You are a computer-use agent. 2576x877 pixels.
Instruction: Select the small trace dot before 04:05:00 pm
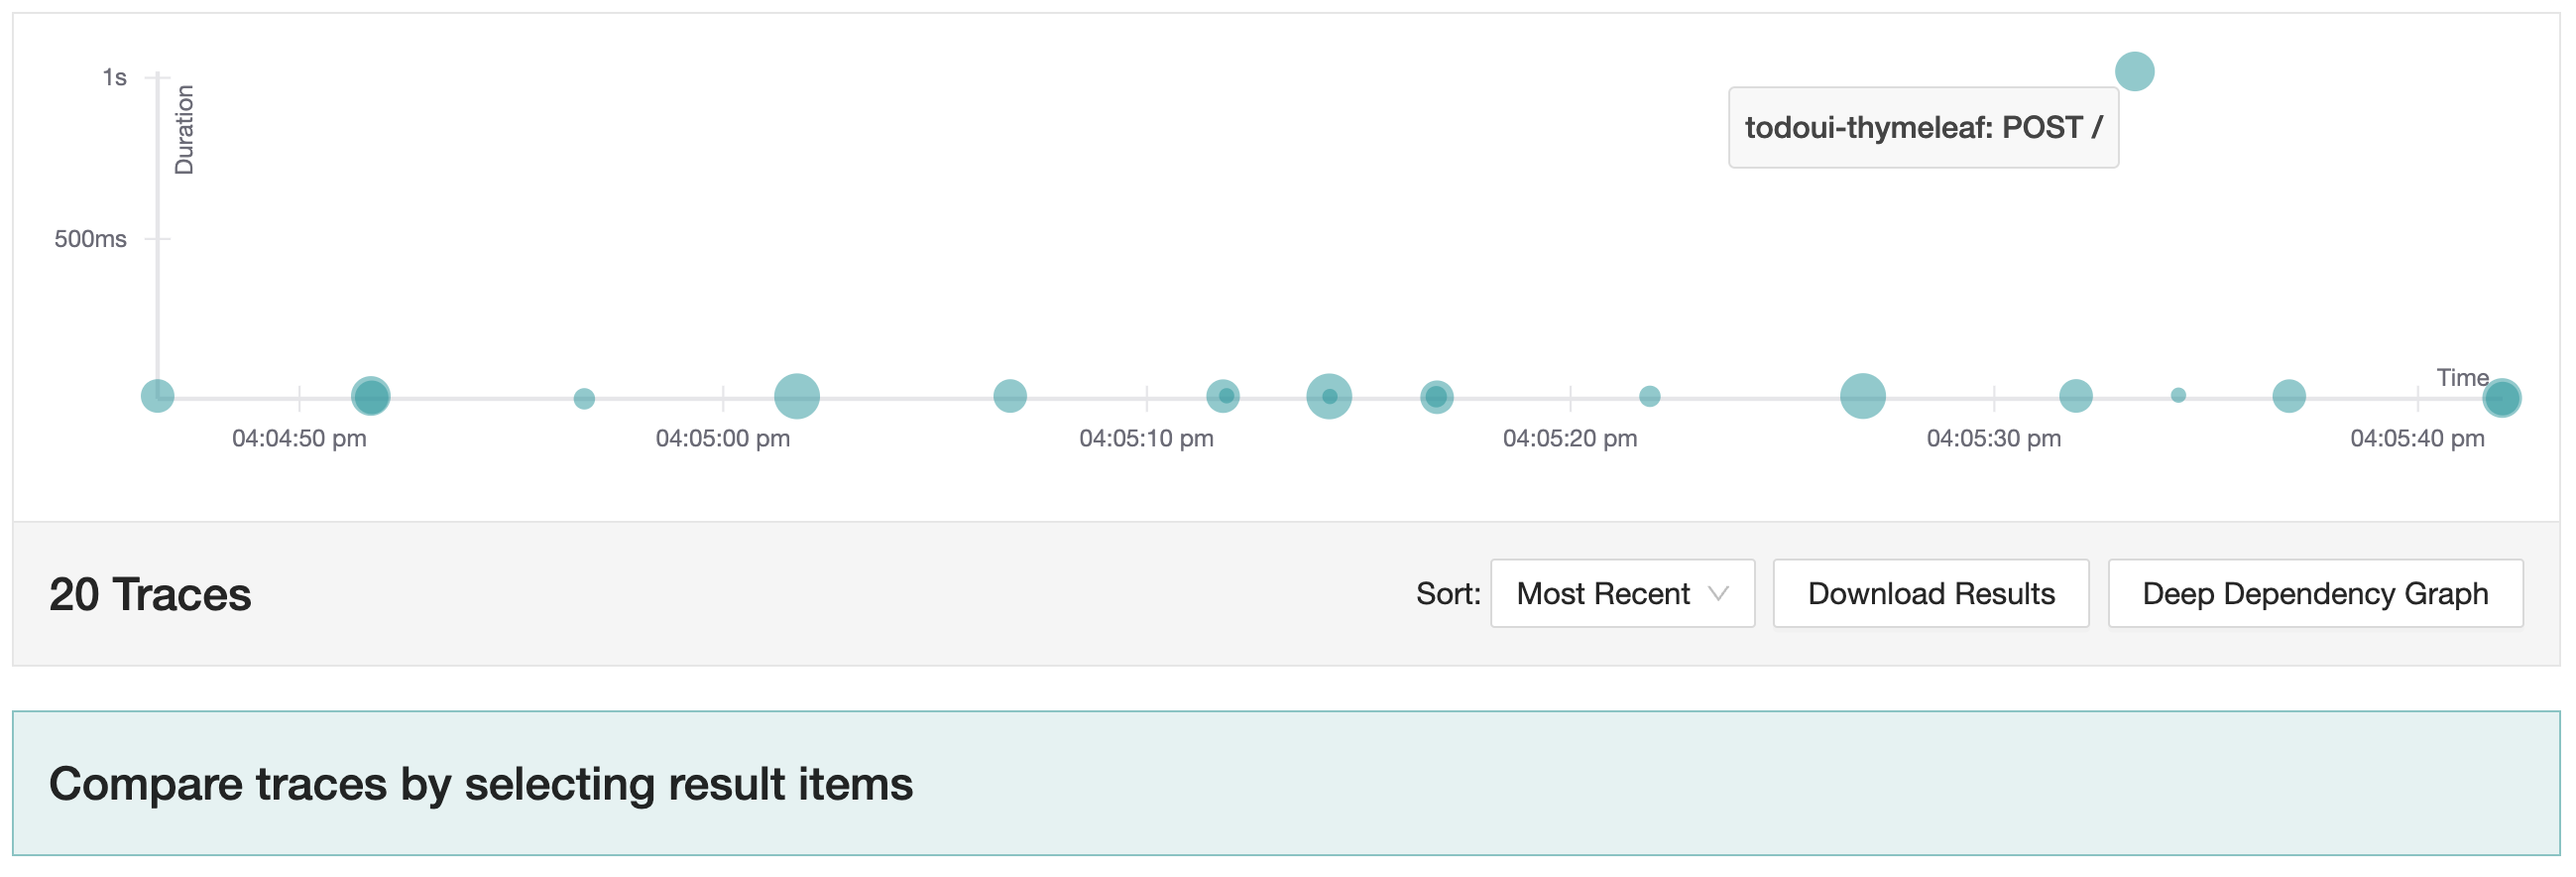(584, 399)
